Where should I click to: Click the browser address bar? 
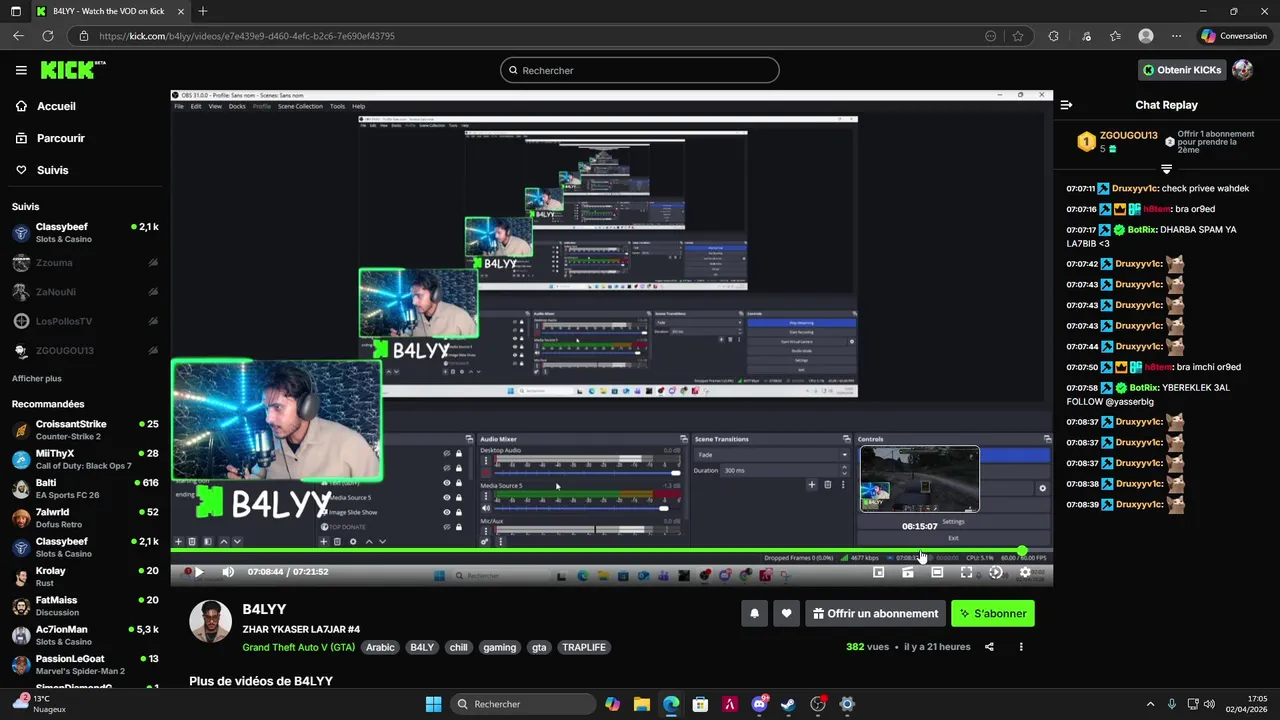tap(538, 36)
